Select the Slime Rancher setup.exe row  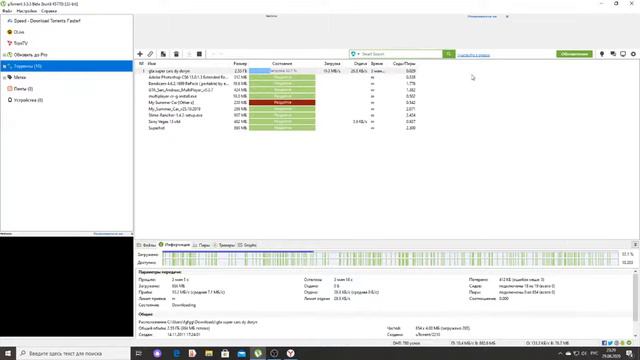coord(277,115)
